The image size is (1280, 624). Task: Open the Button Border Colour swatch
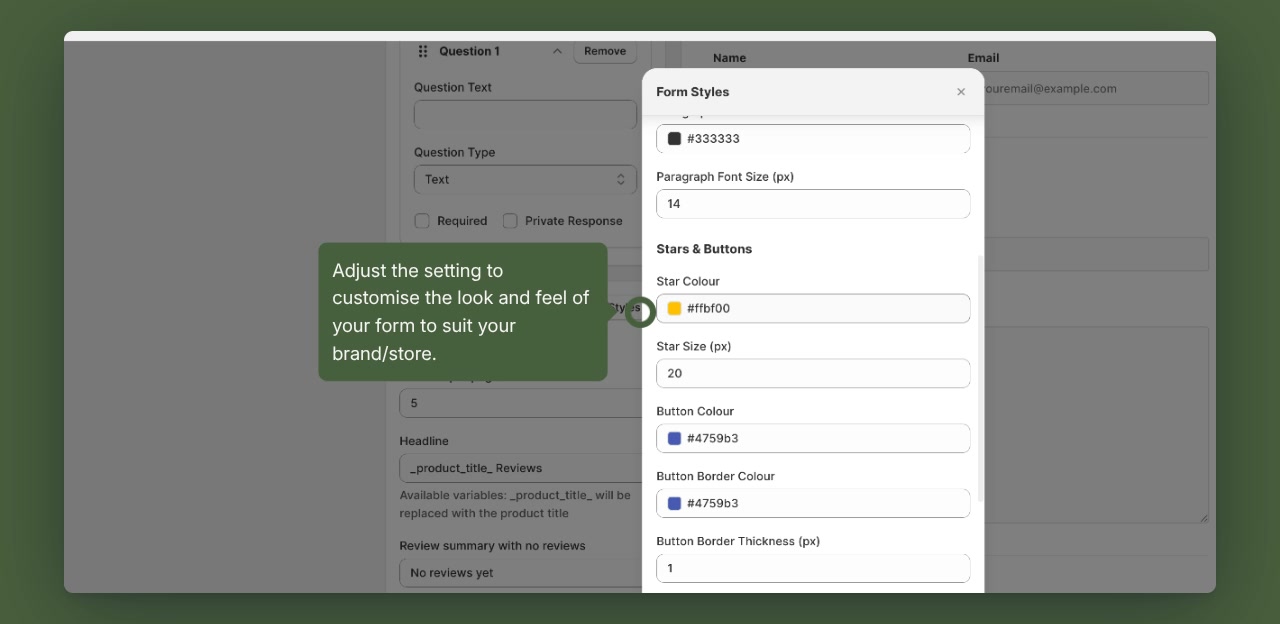675,503
